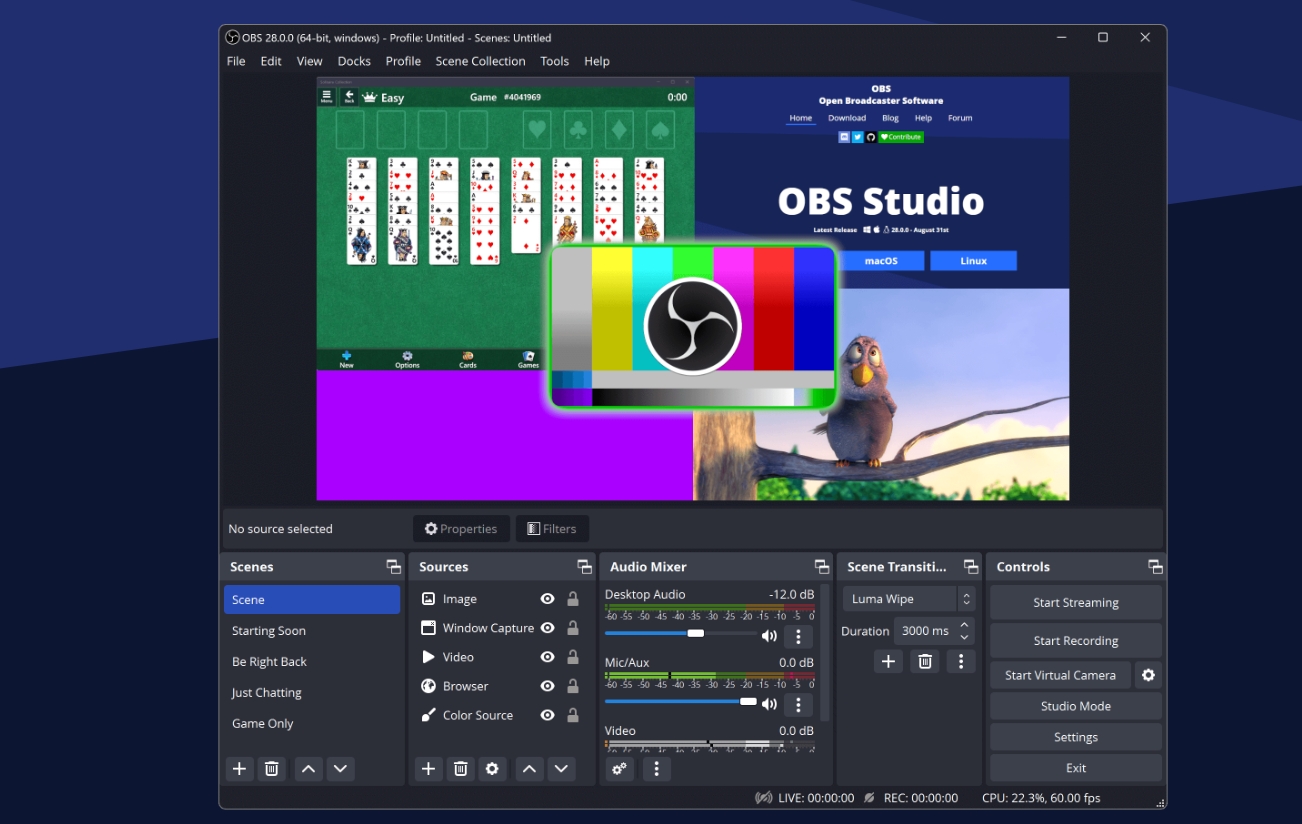1302x824 pixels.
Task: Open Settings from Controls dock
Action: tap(1076, 737)
